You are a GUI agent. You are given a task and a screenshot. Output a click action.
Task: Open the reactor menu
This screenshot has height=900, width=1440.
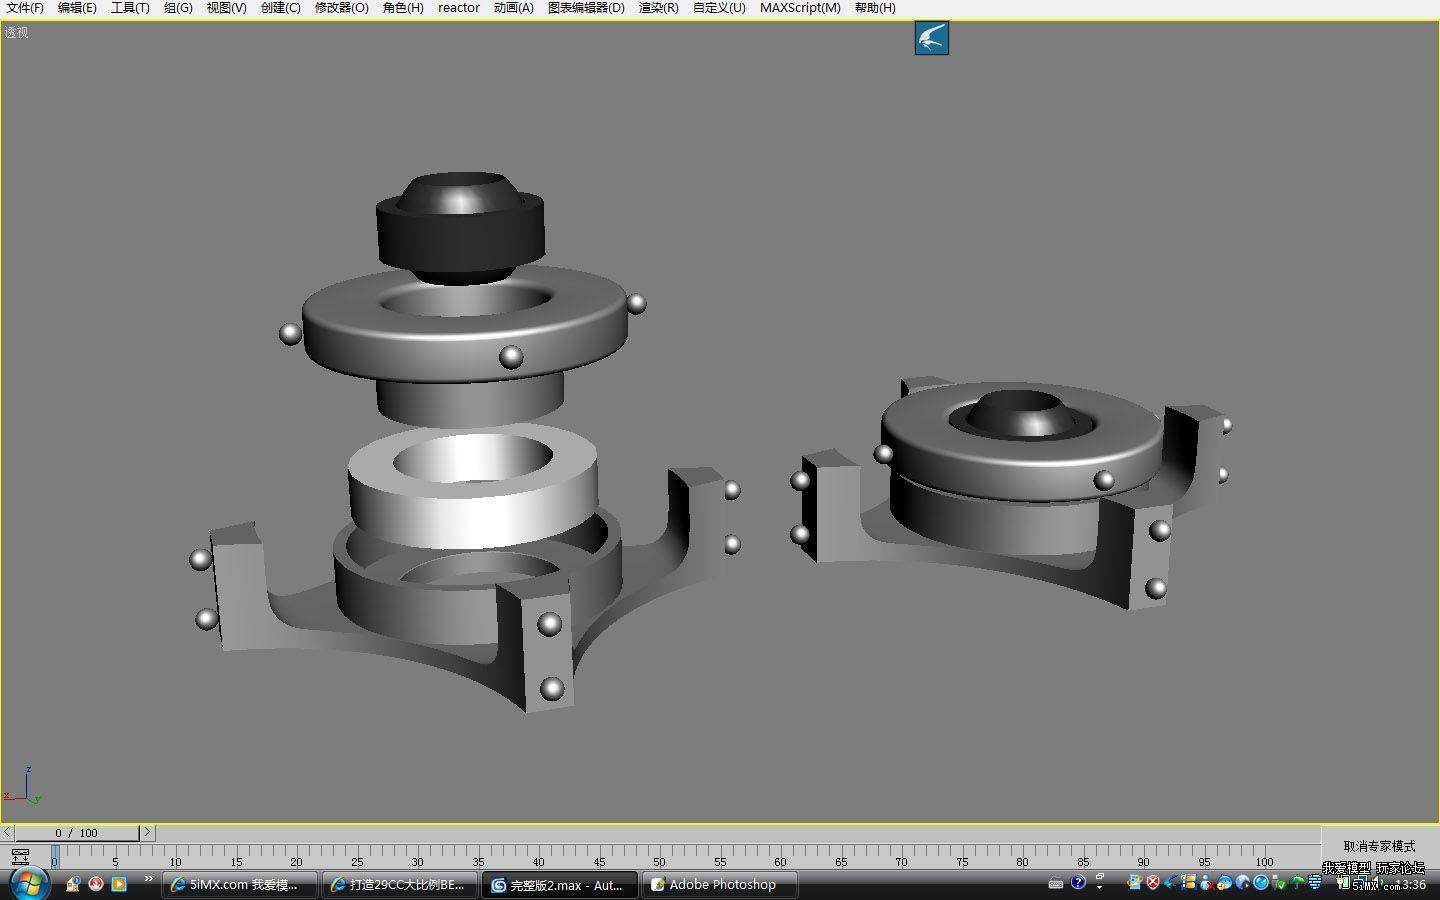[x=459, y=8]
